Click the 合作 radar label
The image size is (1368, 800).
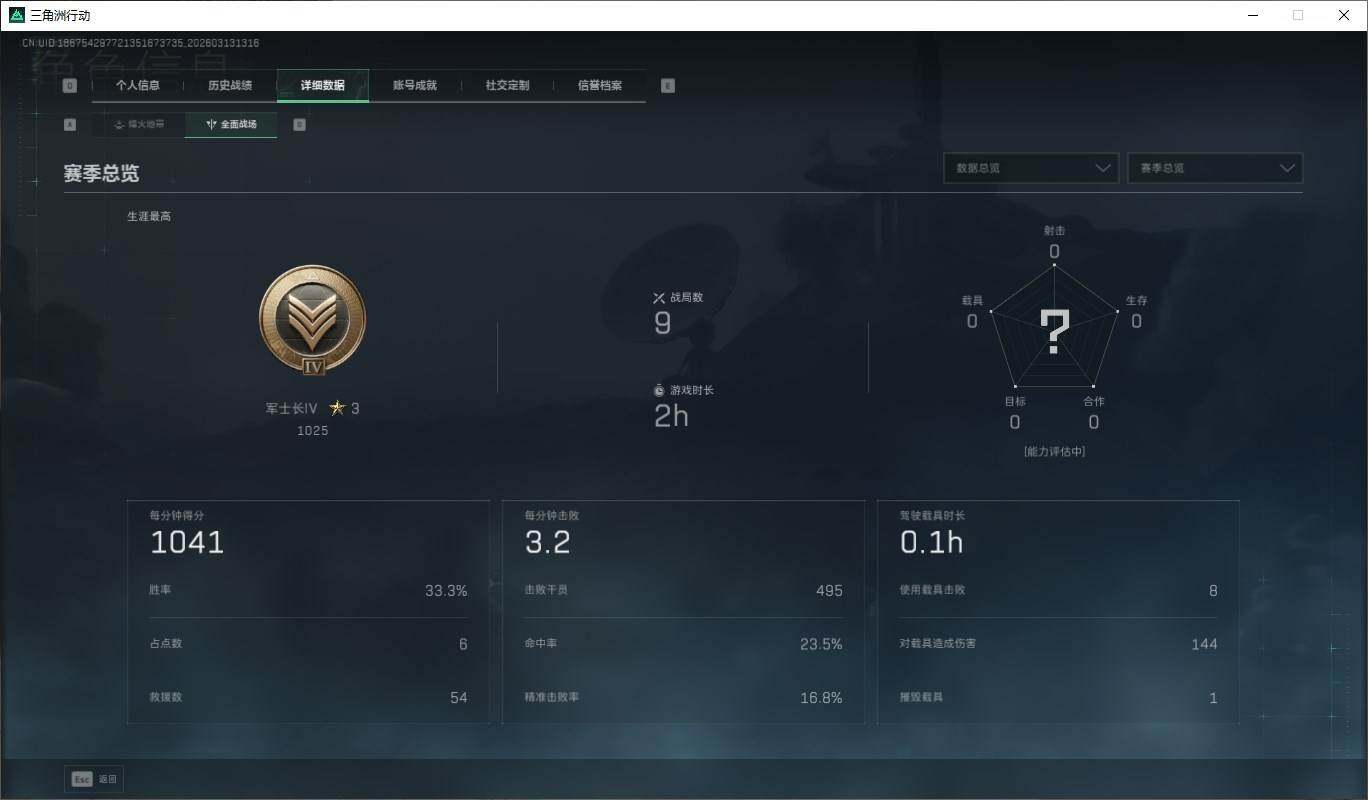coord(1094,402)
